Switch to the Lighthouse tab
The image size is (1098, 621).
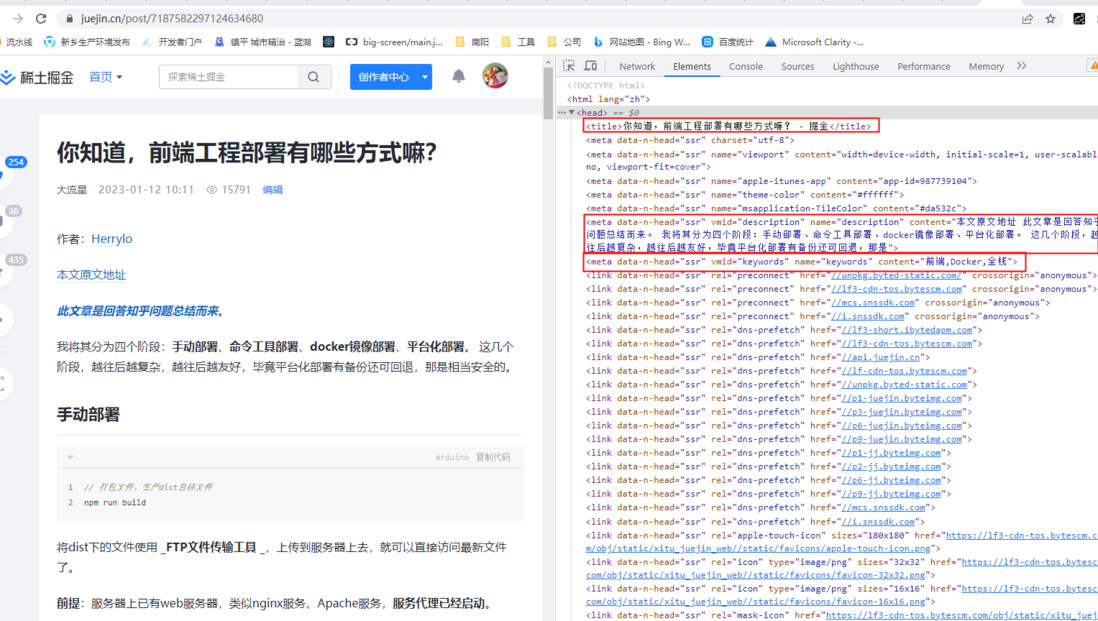click(x=856, y=67)
